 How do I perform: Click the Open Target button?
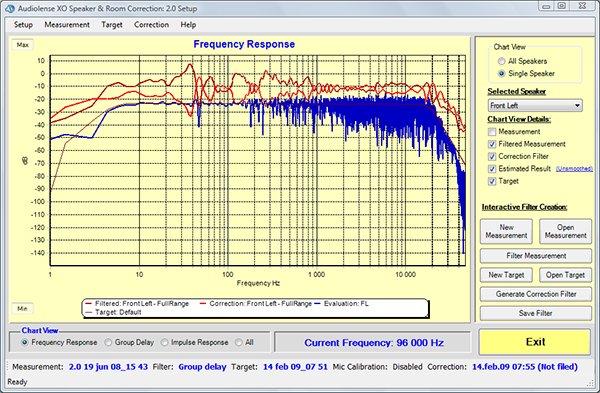pos(566,275)
